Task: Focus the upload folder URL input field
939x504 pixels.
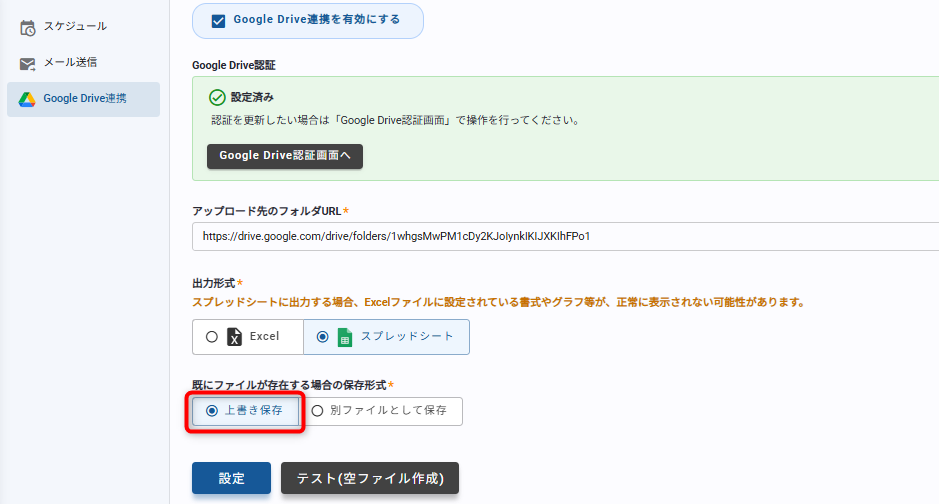Action: 565,236
